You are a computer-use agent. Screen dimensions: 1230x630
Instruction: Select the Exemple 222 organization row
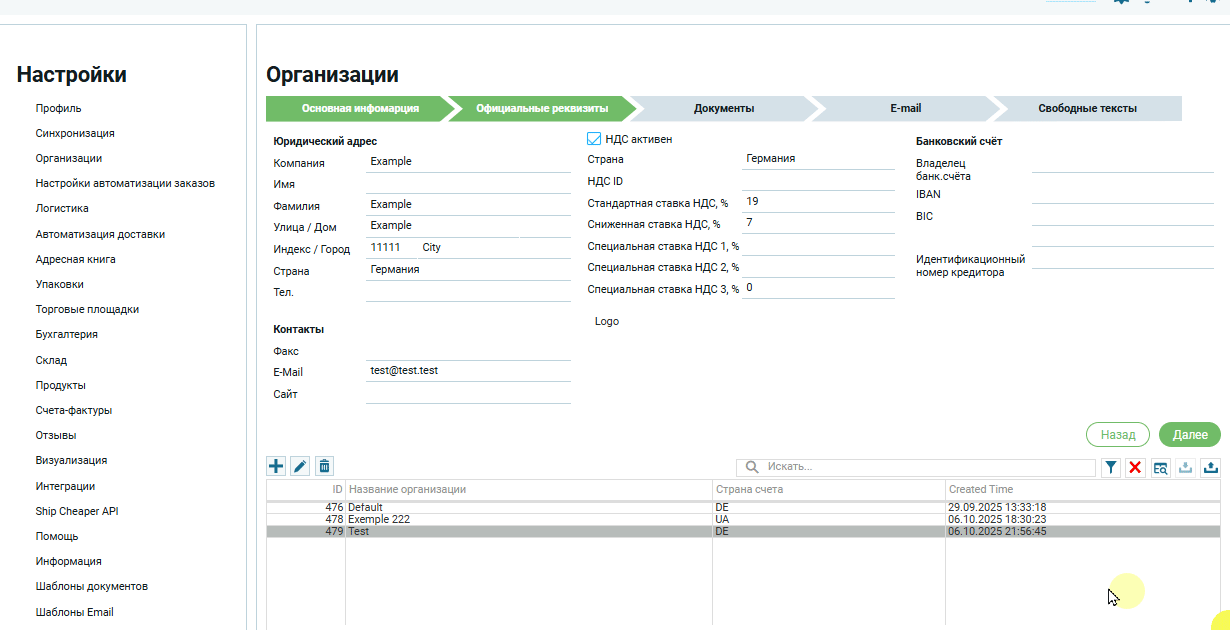tap(528, 519)
